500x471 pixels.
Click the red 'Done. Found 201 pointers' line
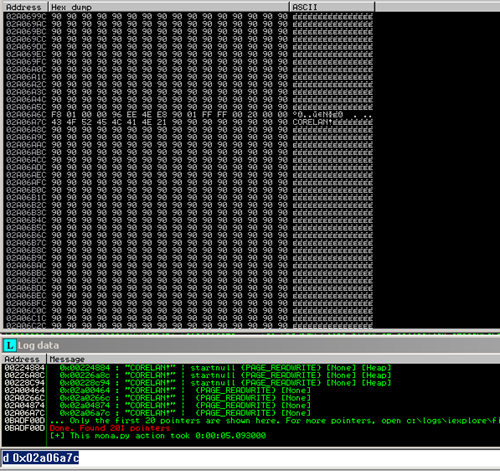[110, 428]
